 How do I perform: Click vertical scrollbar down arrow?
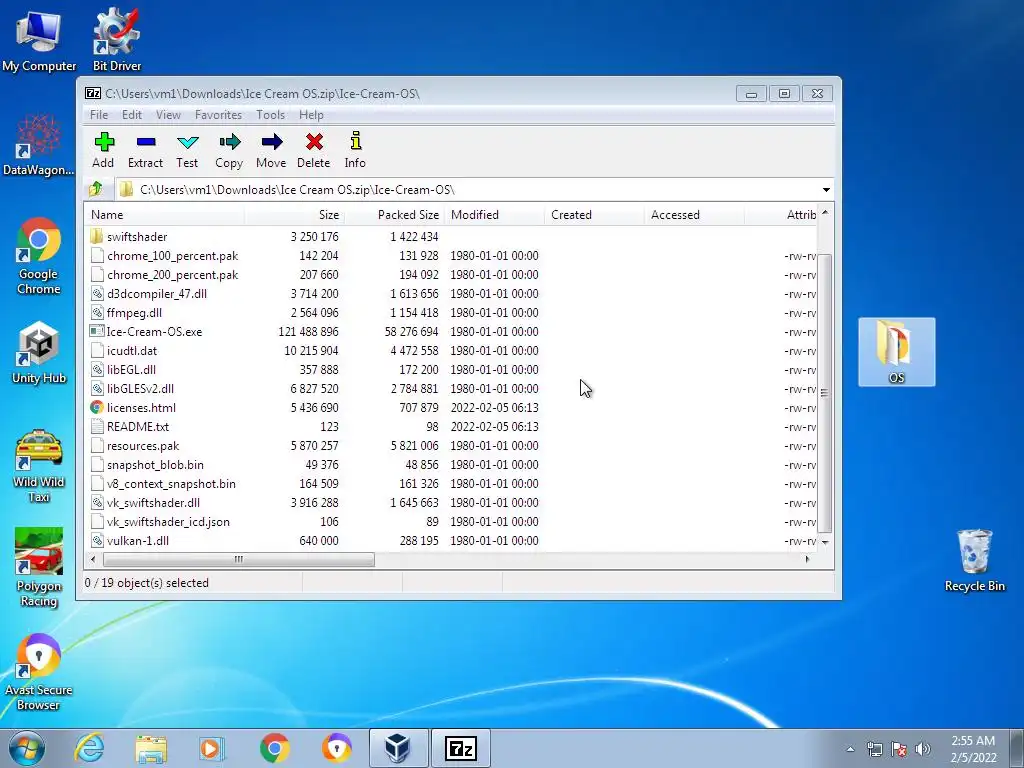825,542
